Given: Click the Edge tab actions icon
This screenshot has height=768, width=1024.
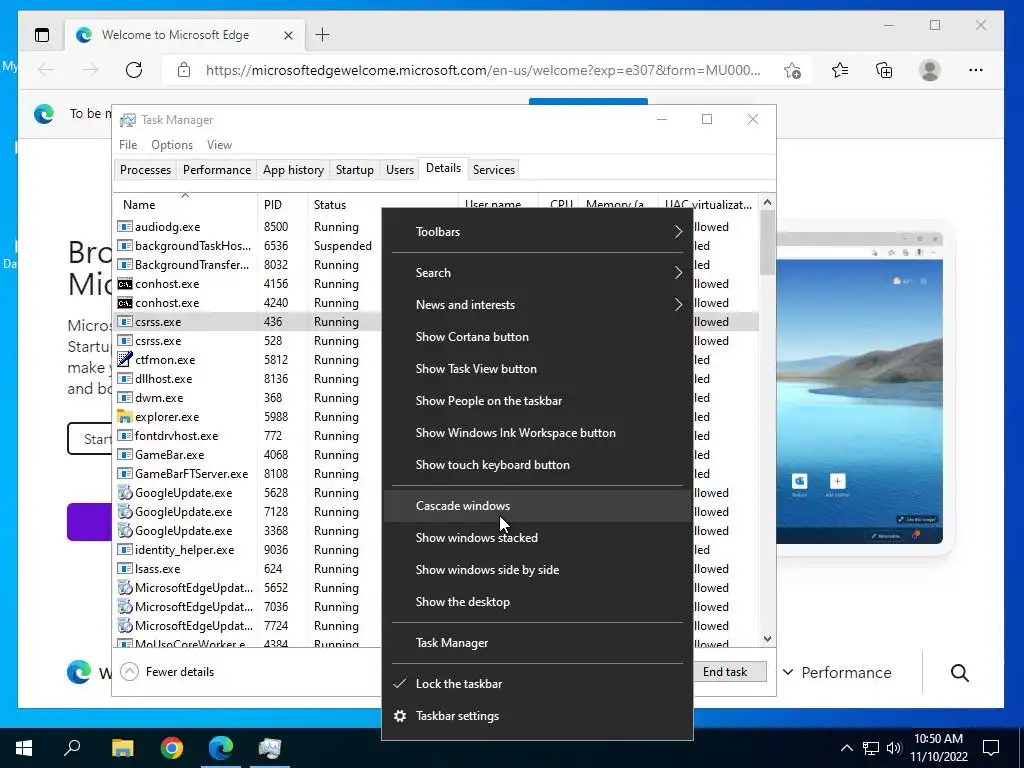Looking at the screenshot, I should (x=42, y=35).
